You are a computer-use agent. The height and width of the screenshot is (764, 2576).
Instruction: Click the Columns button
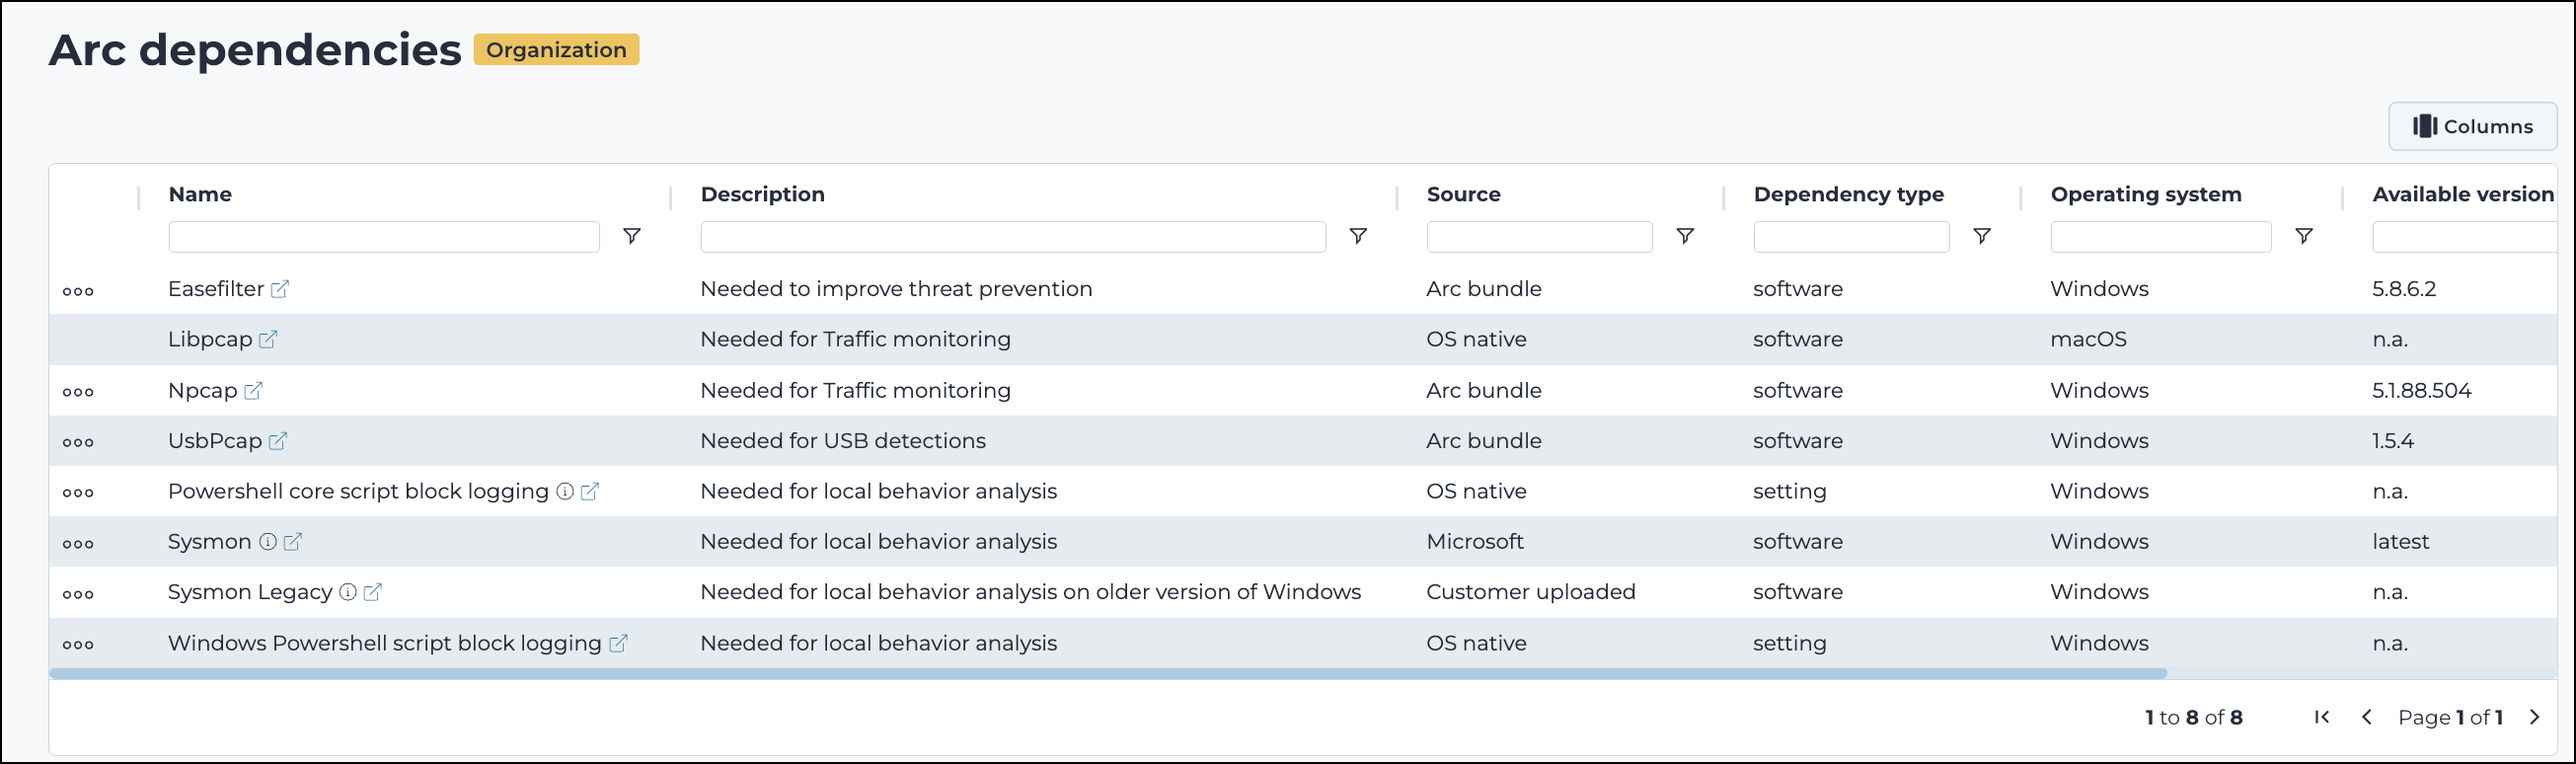tap(2472, 126)
